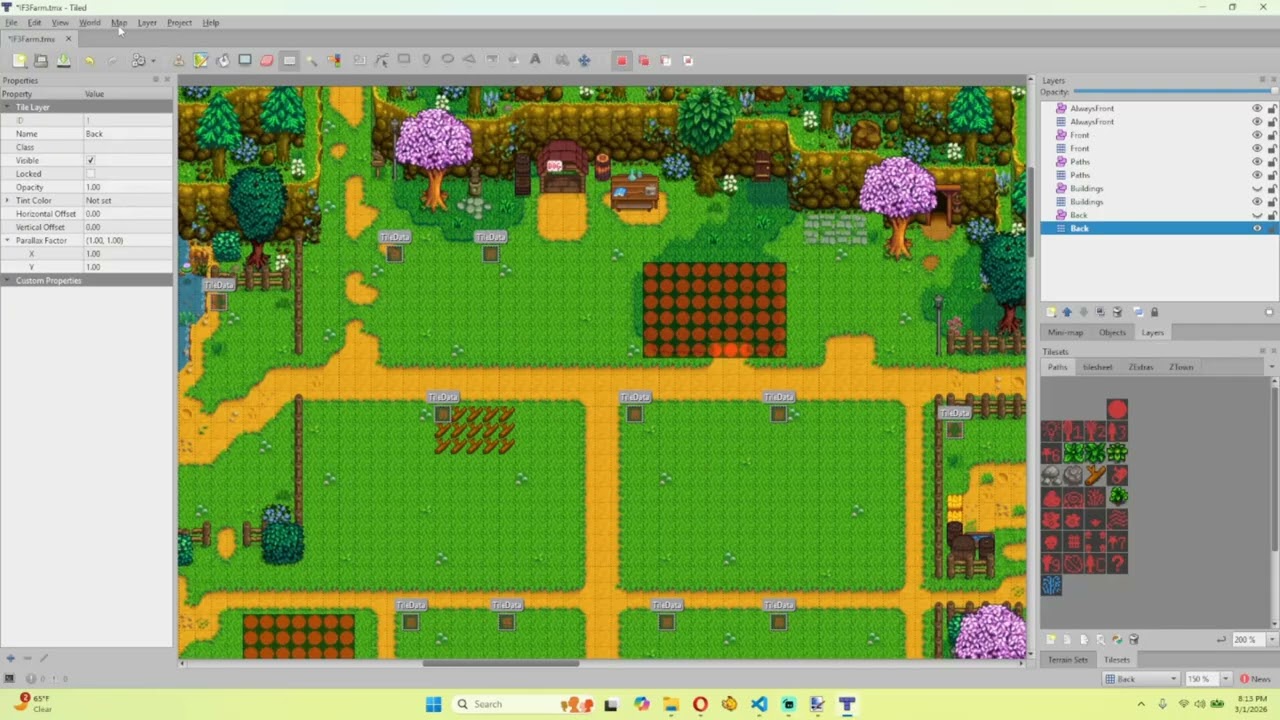The width and height of the screenshot is (1280, 720).
Task: Select the Bucket Fill tool
Action: (222, 60)
